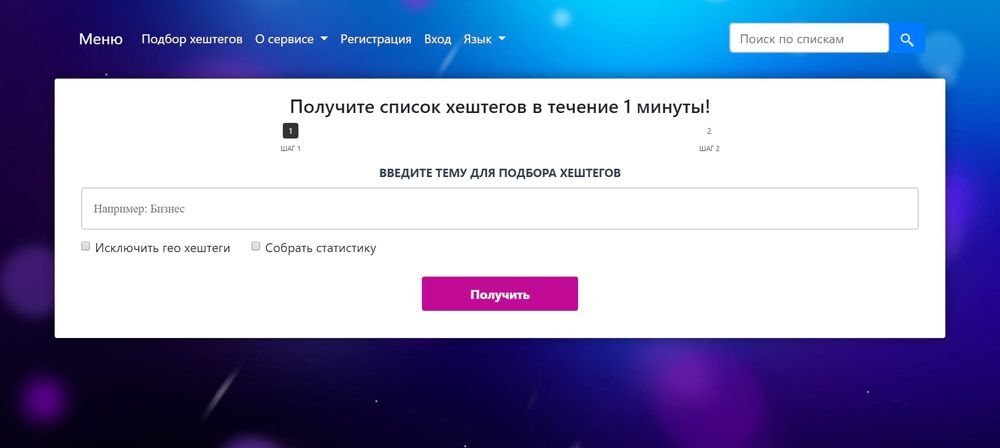
Task: Open the Вход login link
Action: point(438,39)
